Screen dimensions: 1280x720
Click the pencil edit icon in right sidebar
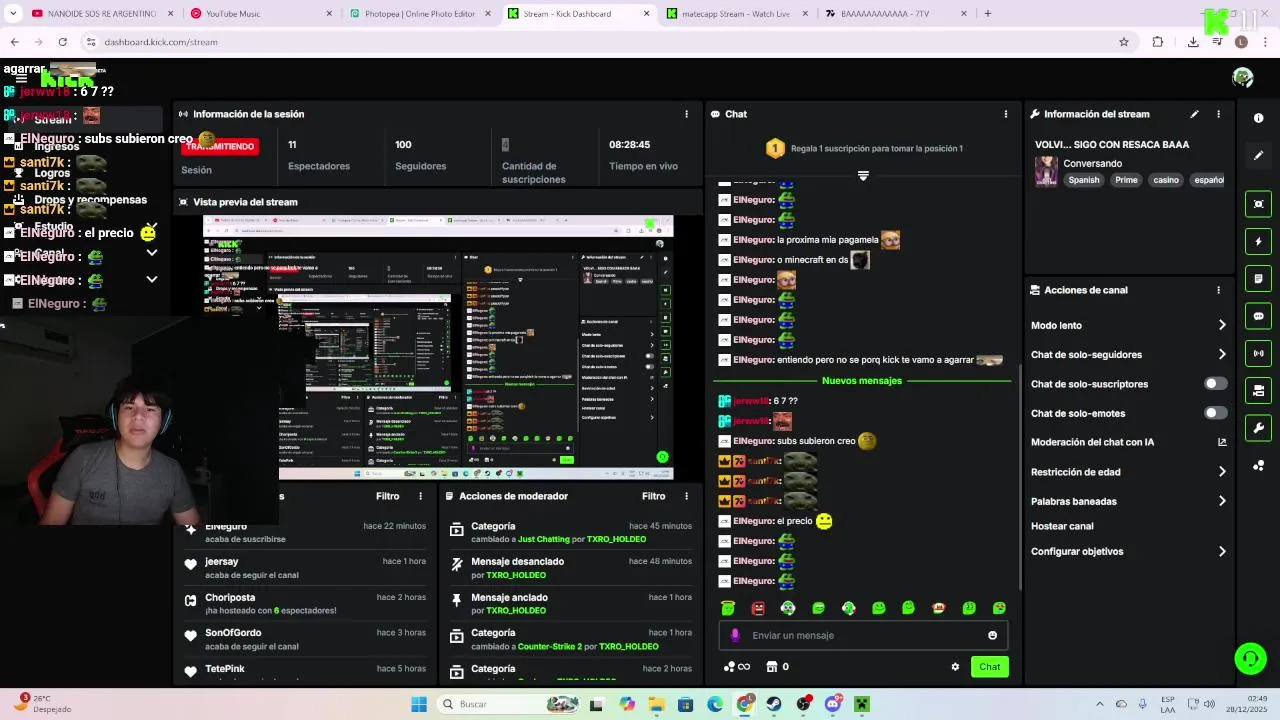click(1258, 155)
